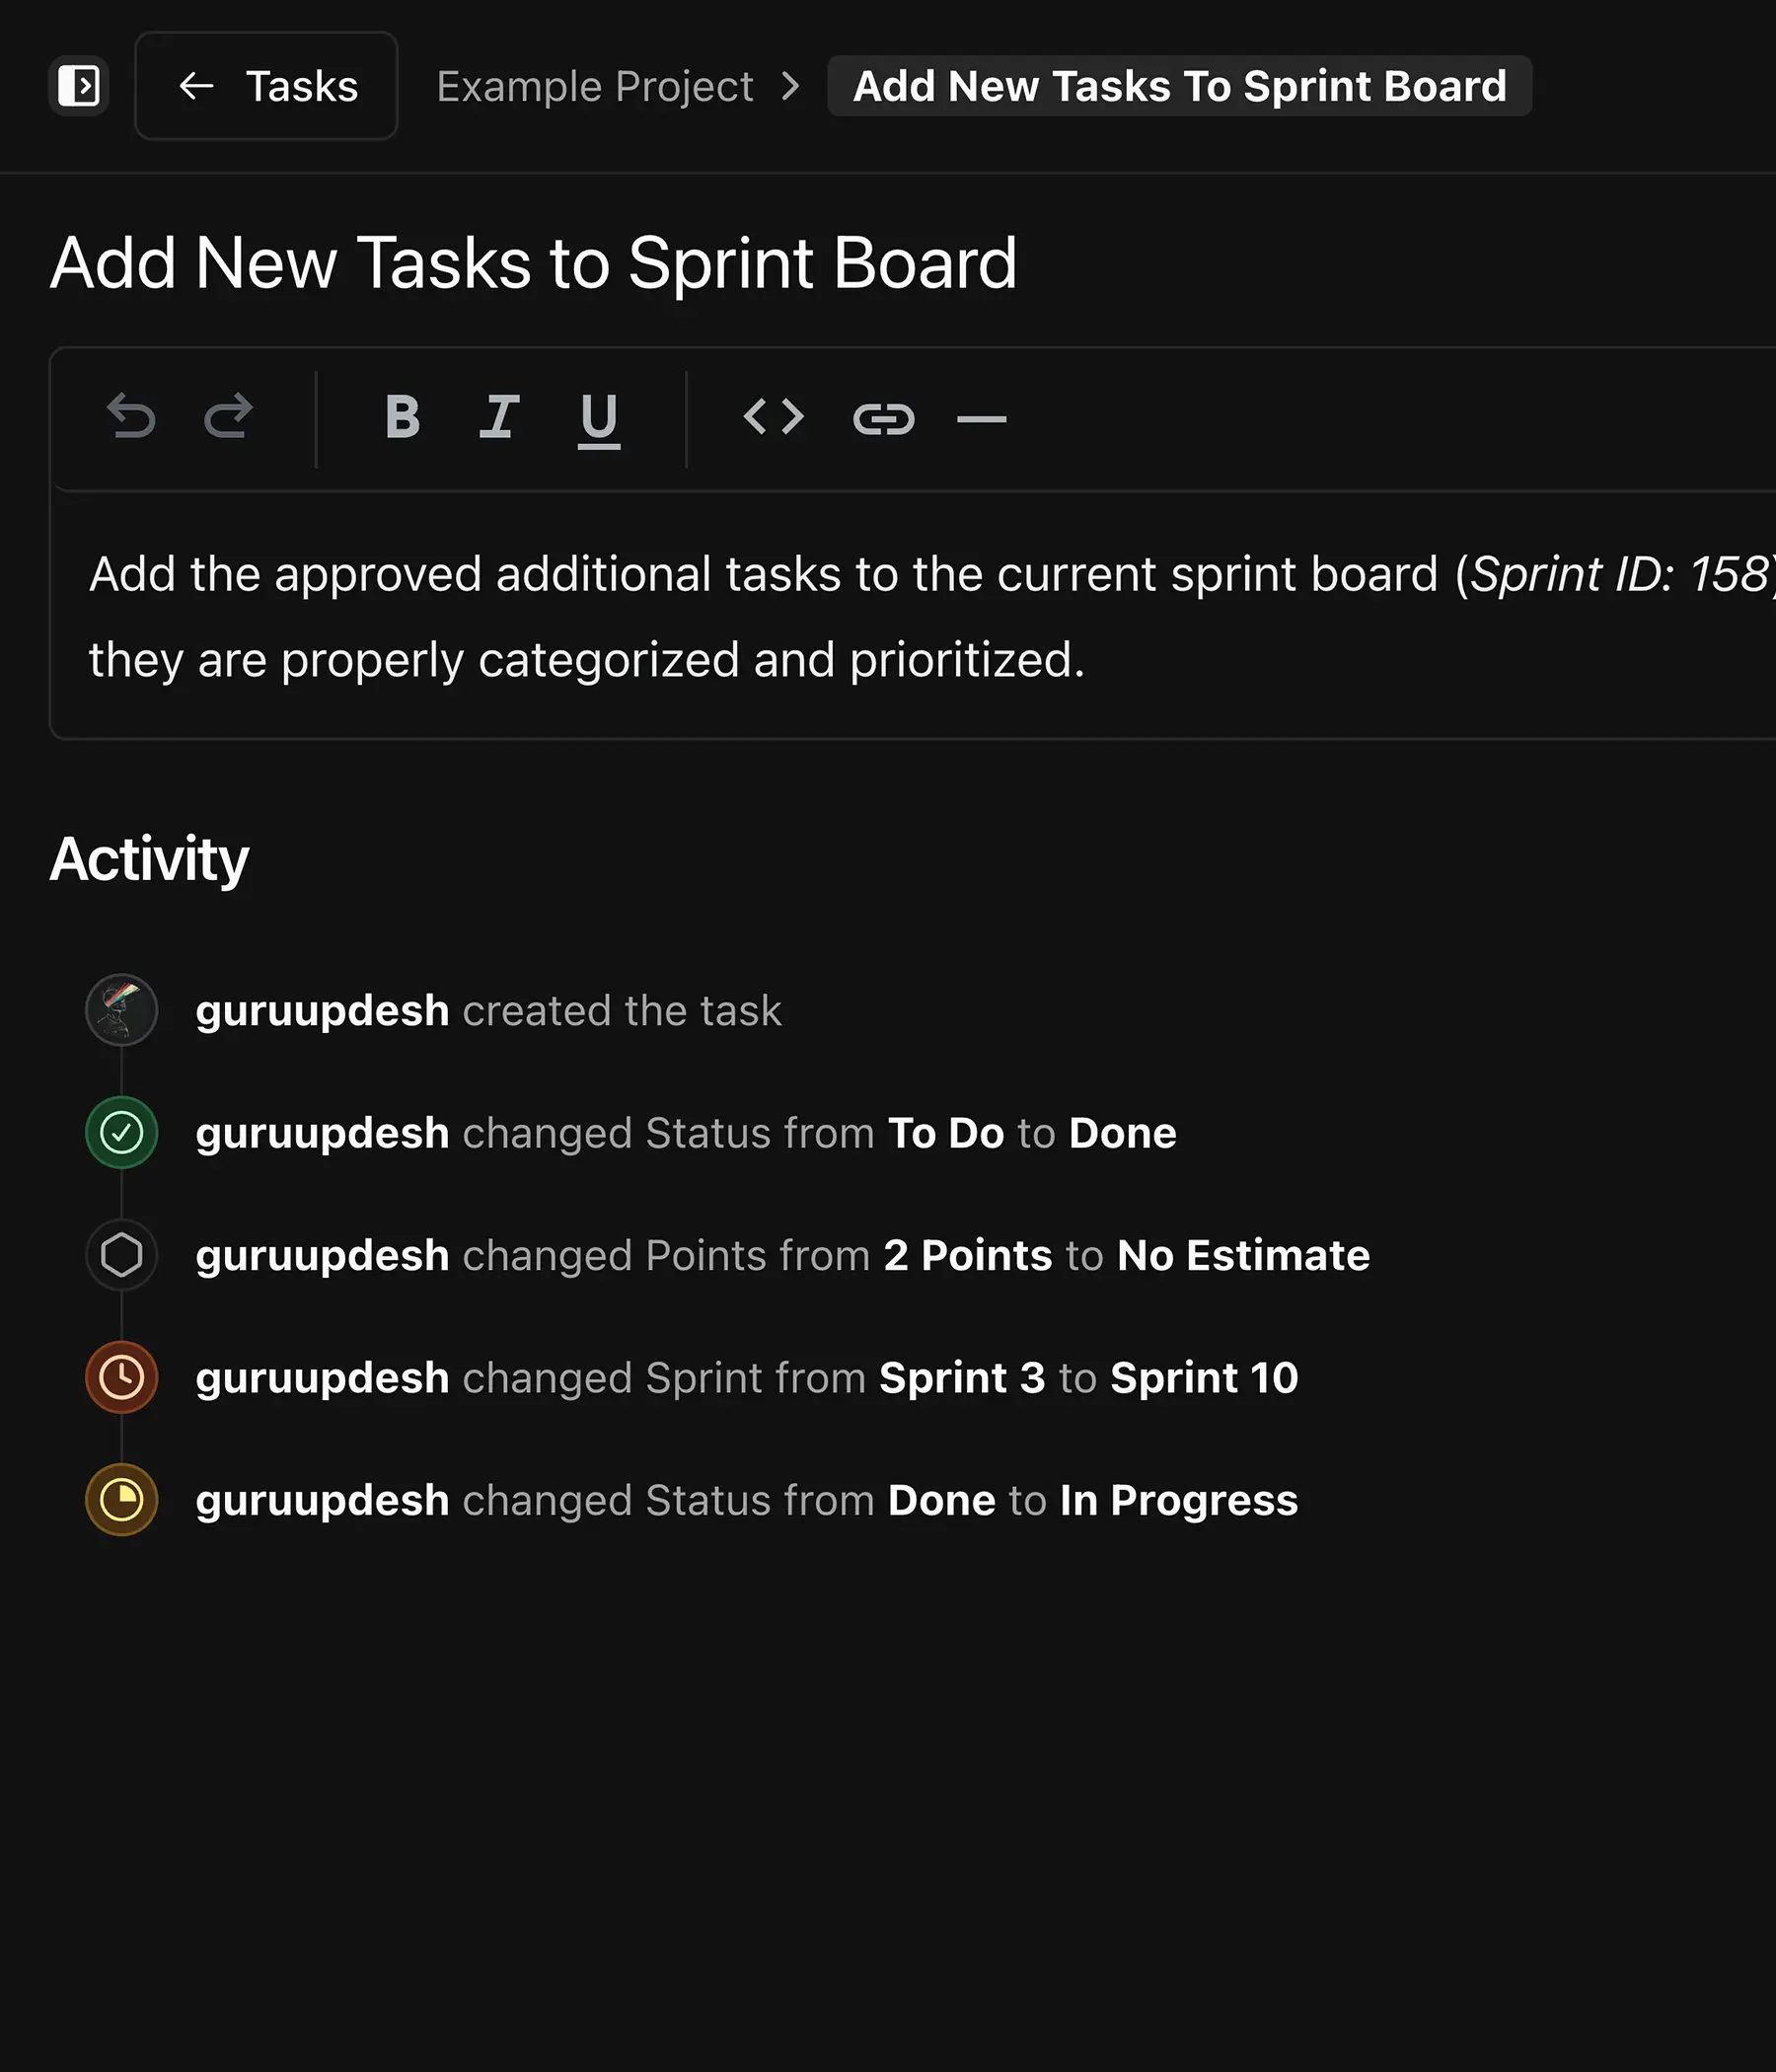The height and width of the screenshot is (2072, 1776).
Task: Go back to Tasks
Action: pyautogui.click(x=266, y=86)
